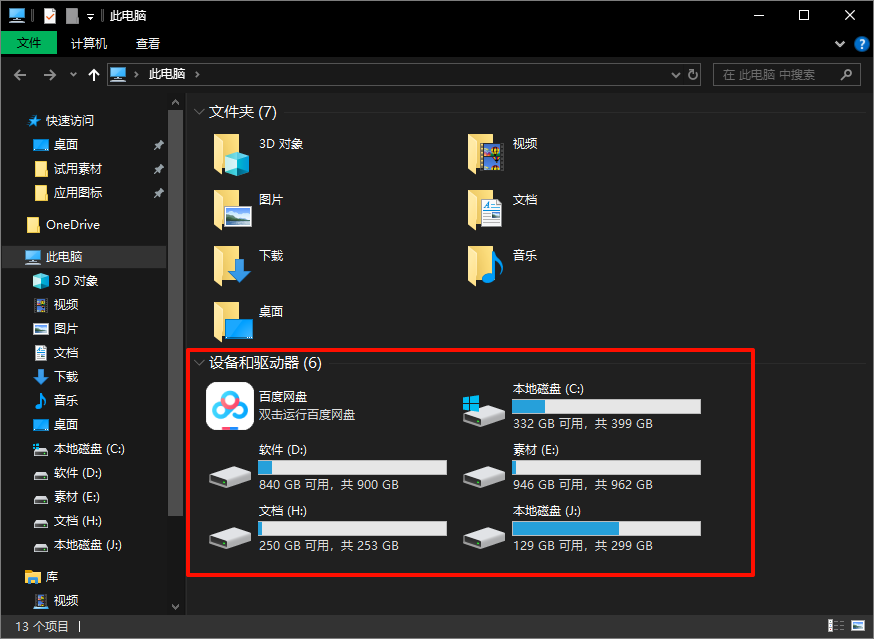Open the 文件 menu tab
The height and width of the screenshot is (639, 874).
[29, 43]
